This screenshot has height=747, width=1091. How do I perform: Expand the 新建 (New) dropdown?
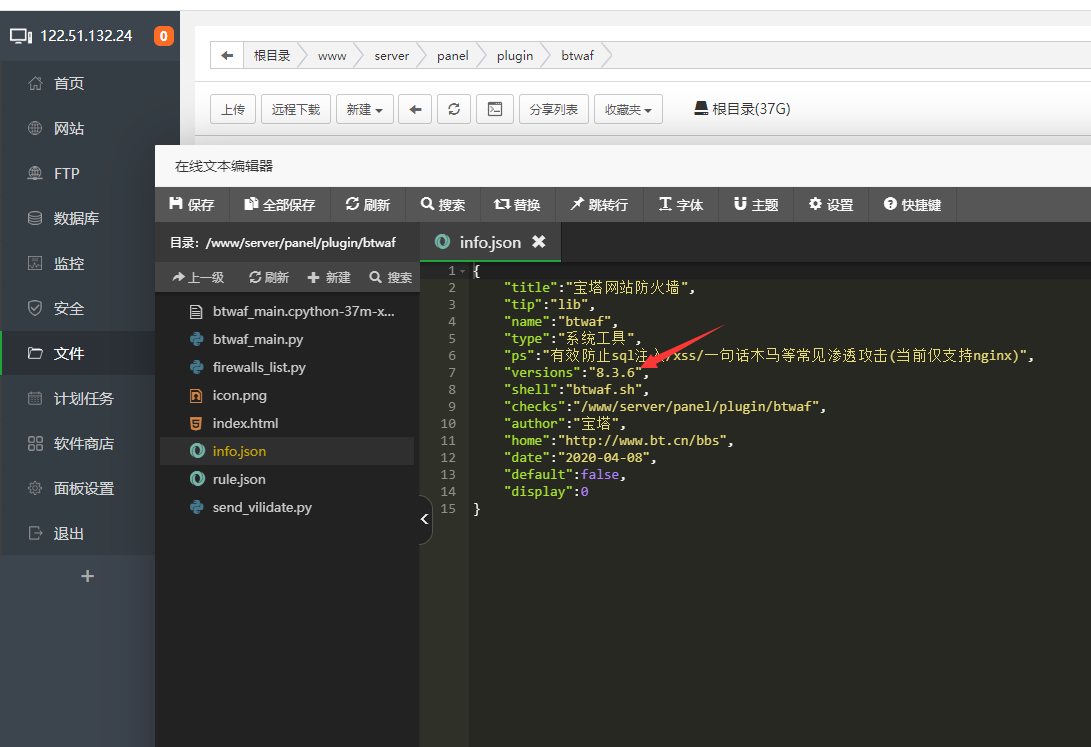pyautogui.click(x=364, y=108)
